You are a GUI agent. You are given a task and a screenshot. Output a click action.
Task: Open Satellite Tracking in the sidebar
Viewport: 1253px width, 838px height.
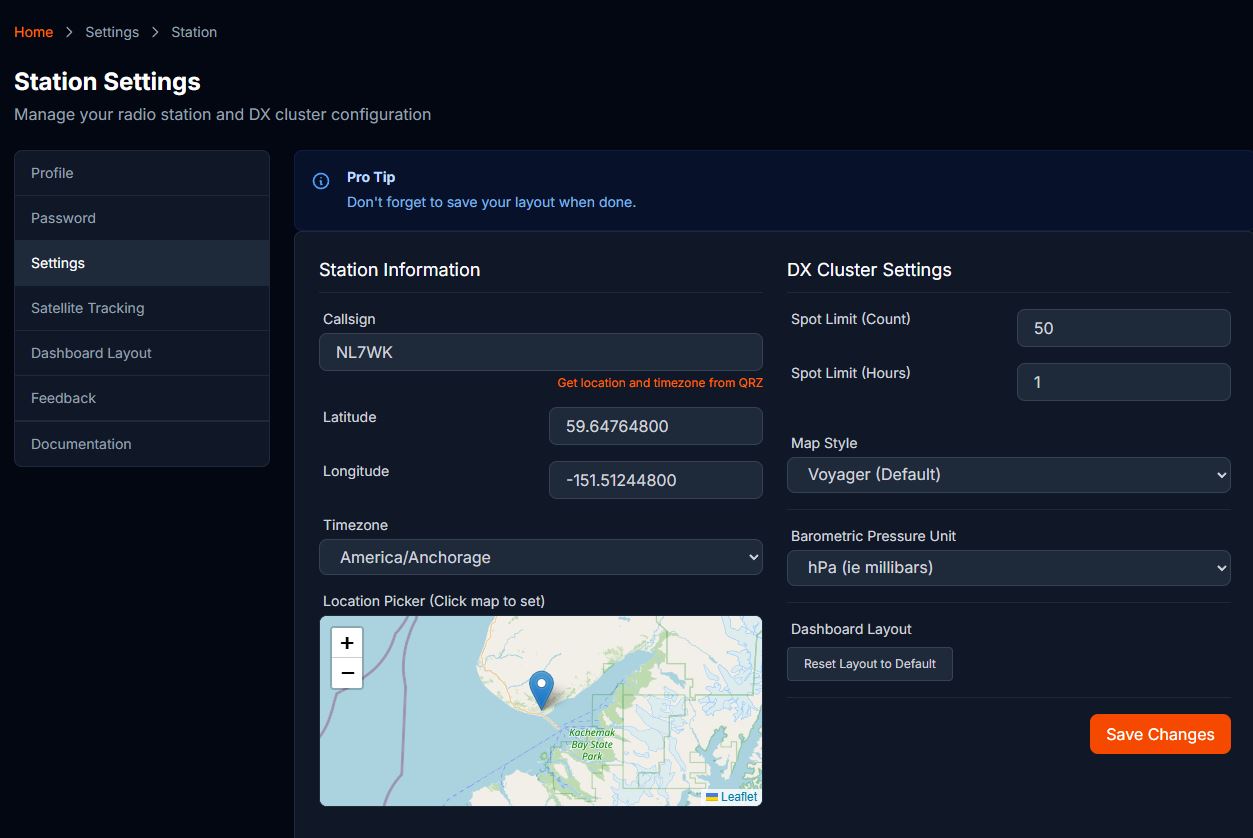(142, 308)
